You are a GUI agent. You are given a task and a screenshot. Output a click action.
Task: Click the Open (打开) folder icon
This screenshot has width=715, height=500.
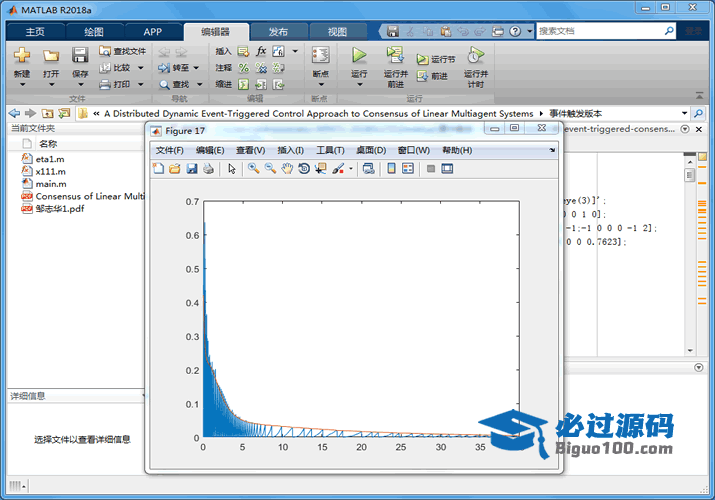[x=51, y=56]
